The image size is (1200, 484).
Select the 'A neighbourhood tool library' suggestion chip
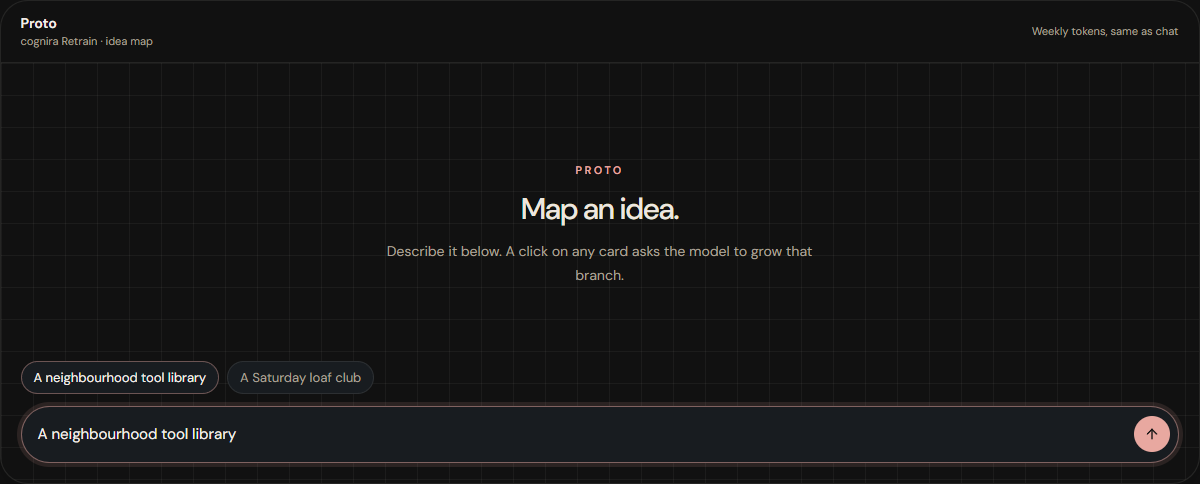point(120,378)
